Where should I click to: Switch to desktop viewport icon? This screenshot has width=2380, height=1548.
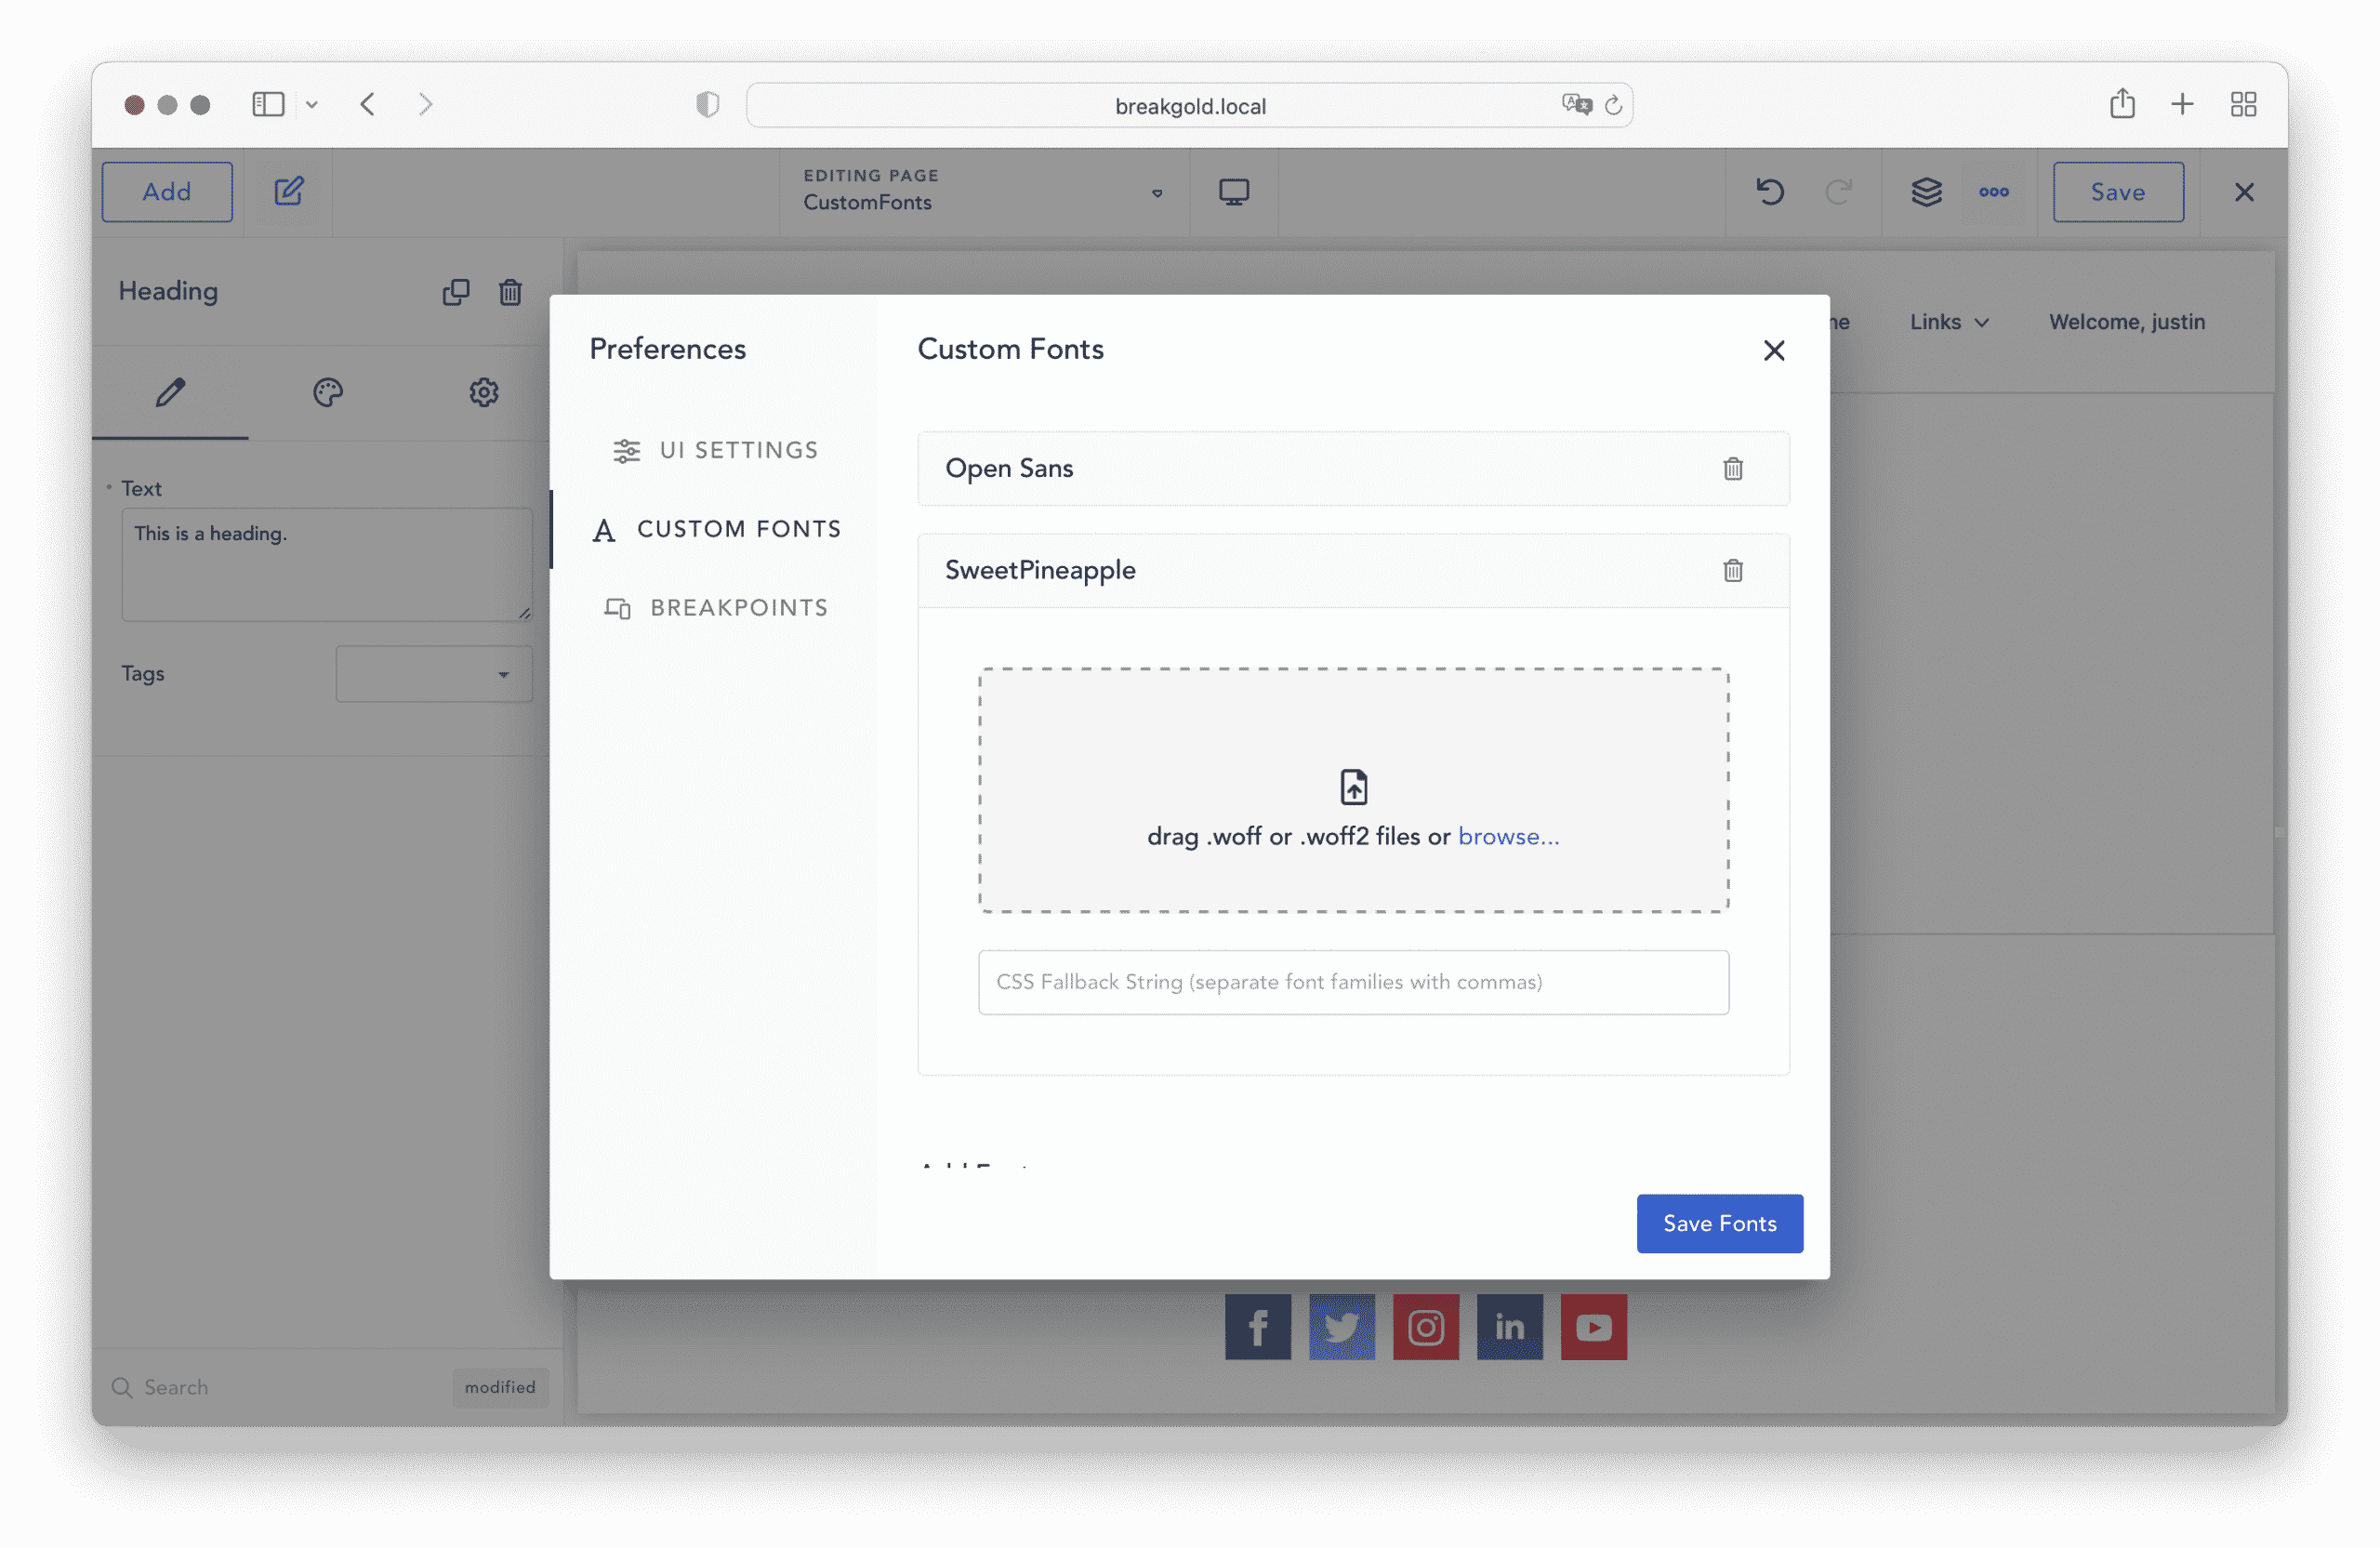1233,192
